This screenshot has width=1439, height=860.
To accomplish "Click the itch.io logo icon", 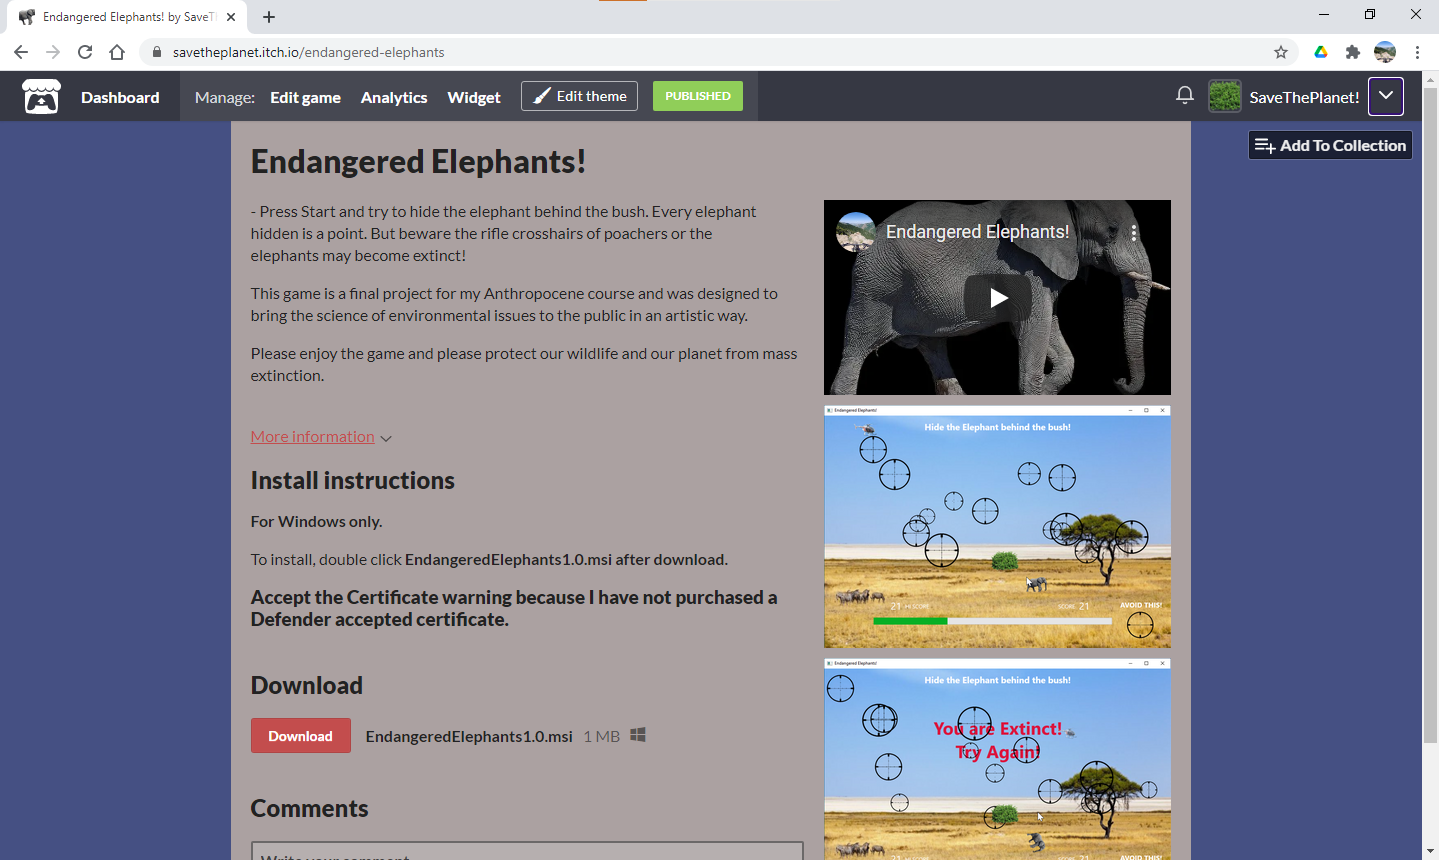I will pyautogui.click(x=41, y=97).
